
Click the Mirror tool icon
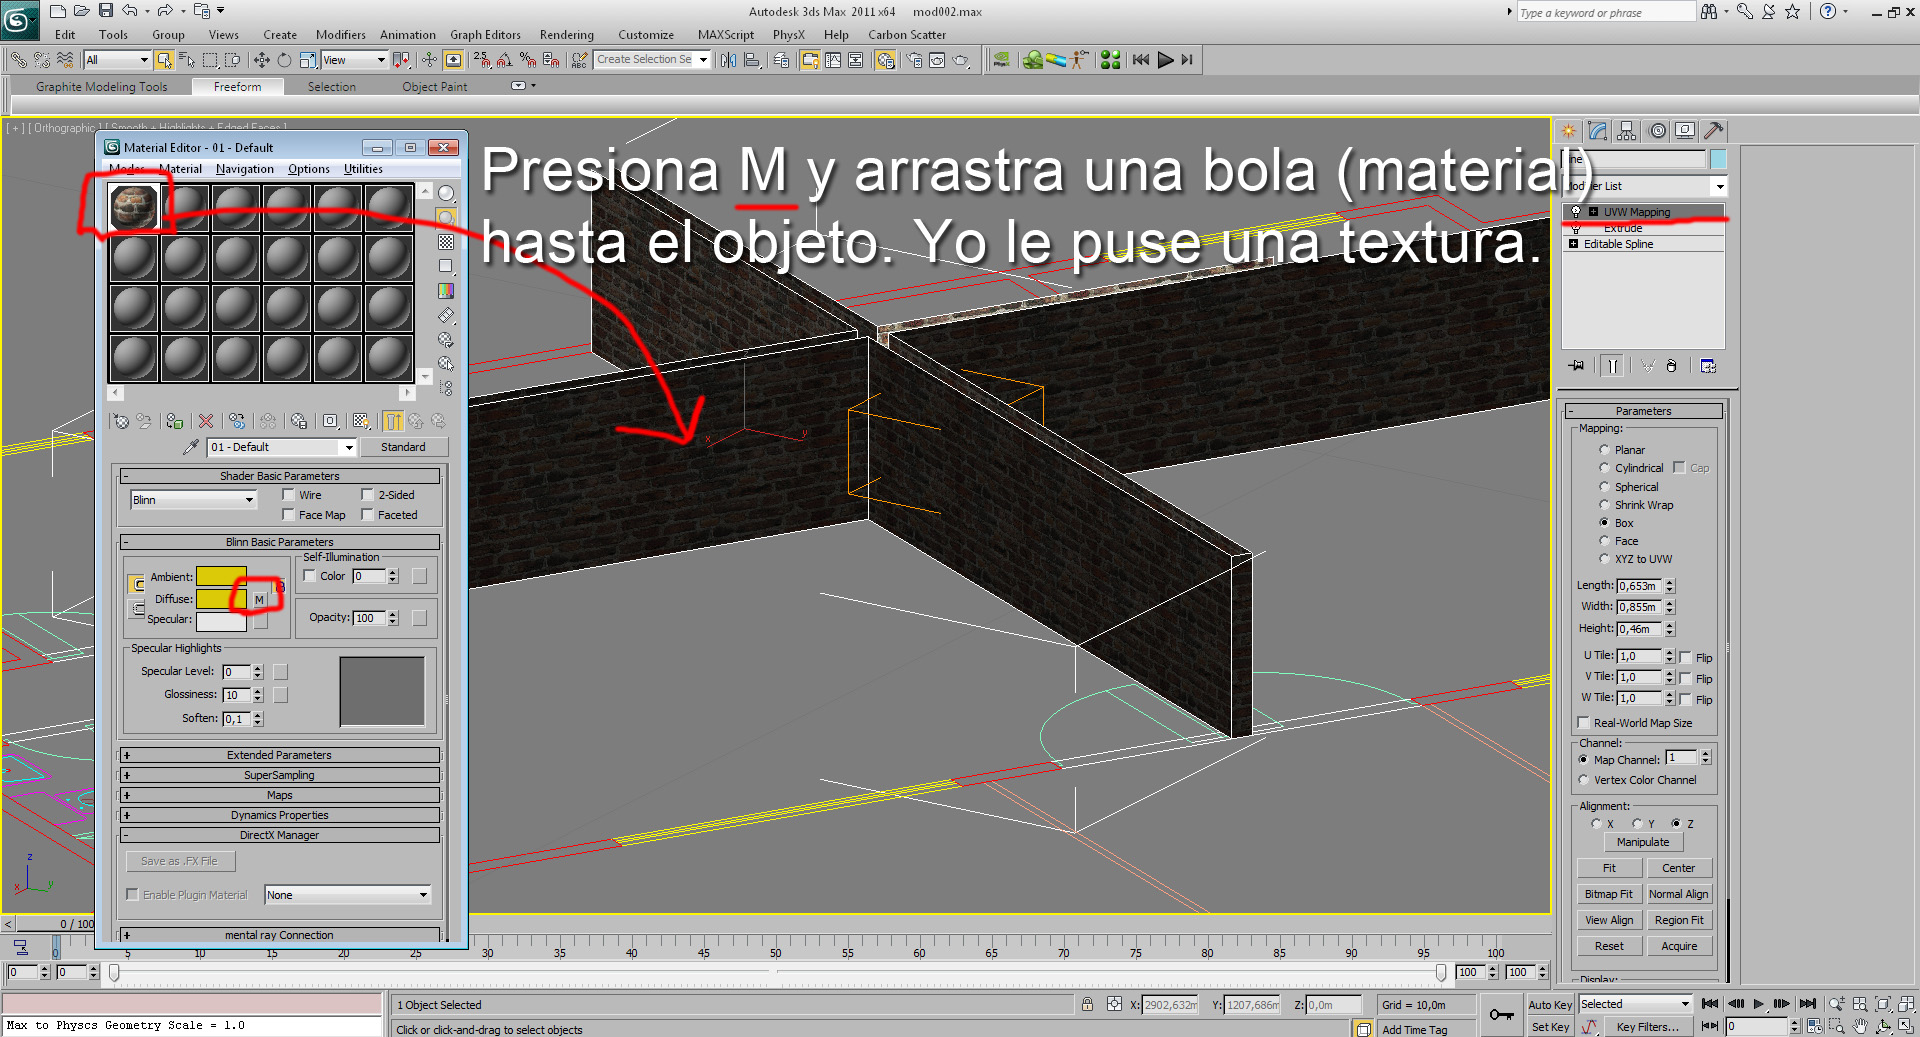(728, 60)
